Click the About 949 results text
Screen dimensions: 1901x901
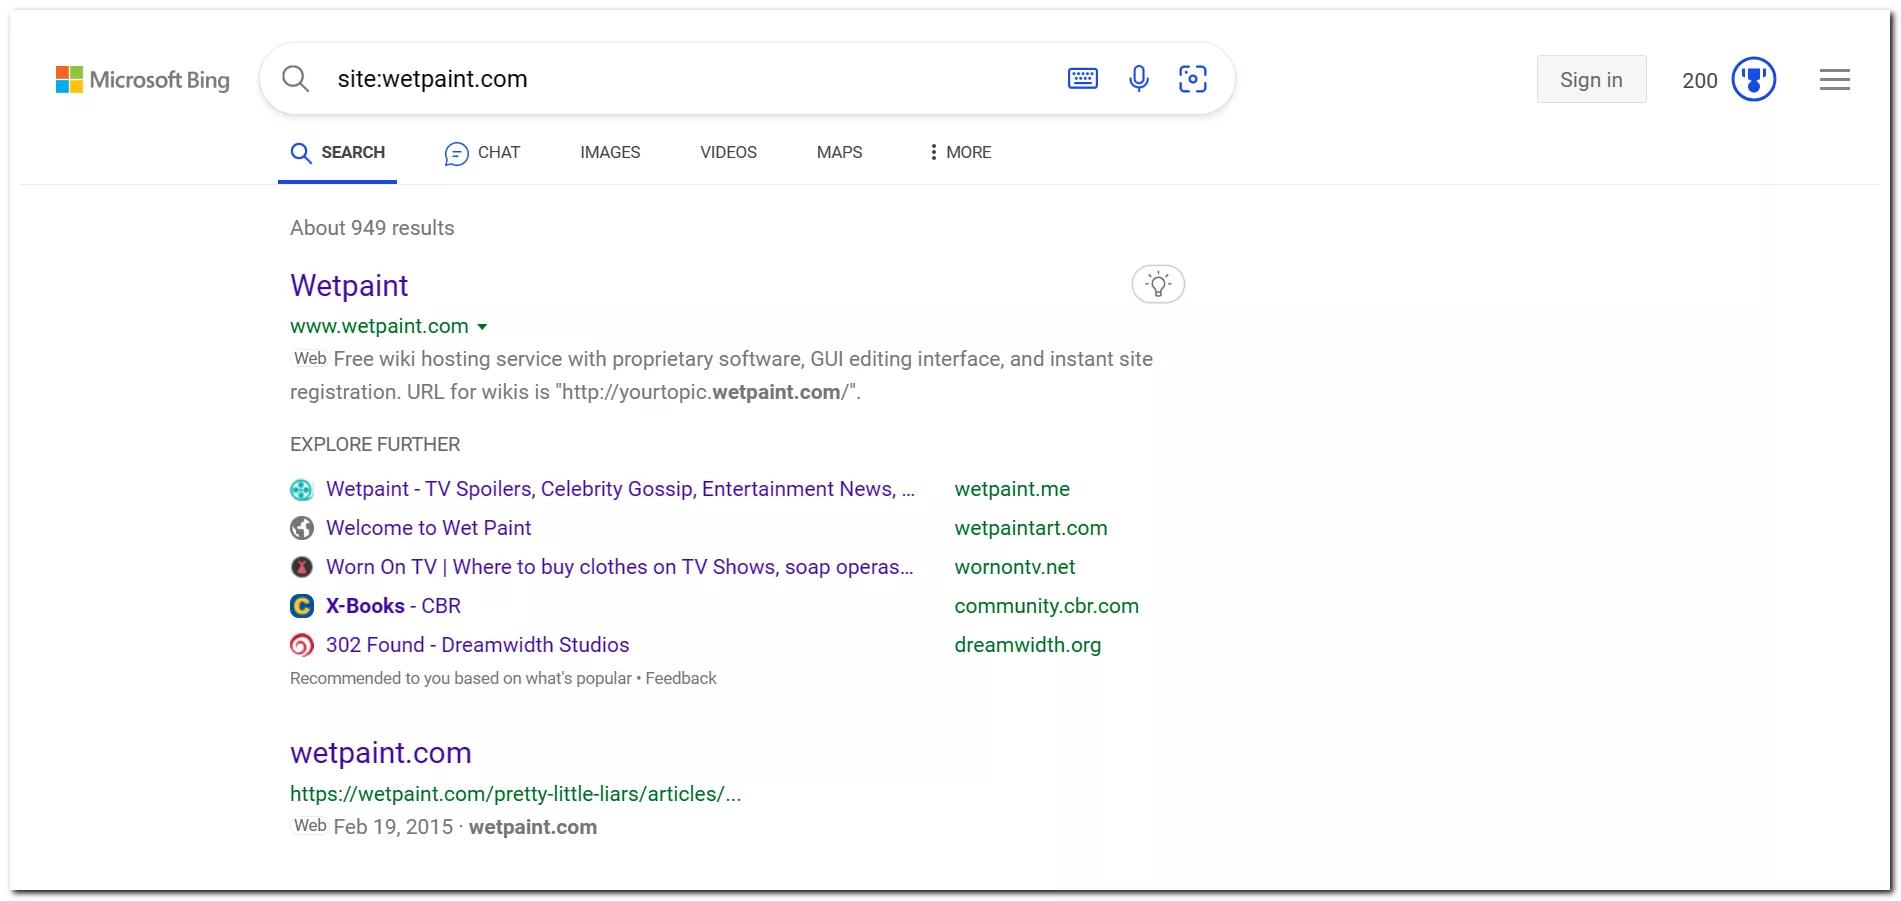pyautogui.click(x=372, y=228)
